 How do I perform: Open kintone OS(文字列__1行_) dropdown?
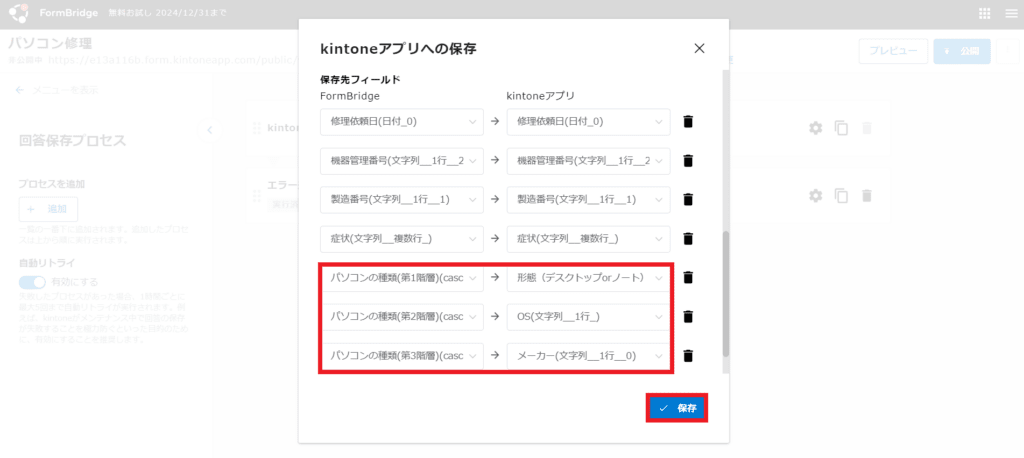tap(587, 316)
